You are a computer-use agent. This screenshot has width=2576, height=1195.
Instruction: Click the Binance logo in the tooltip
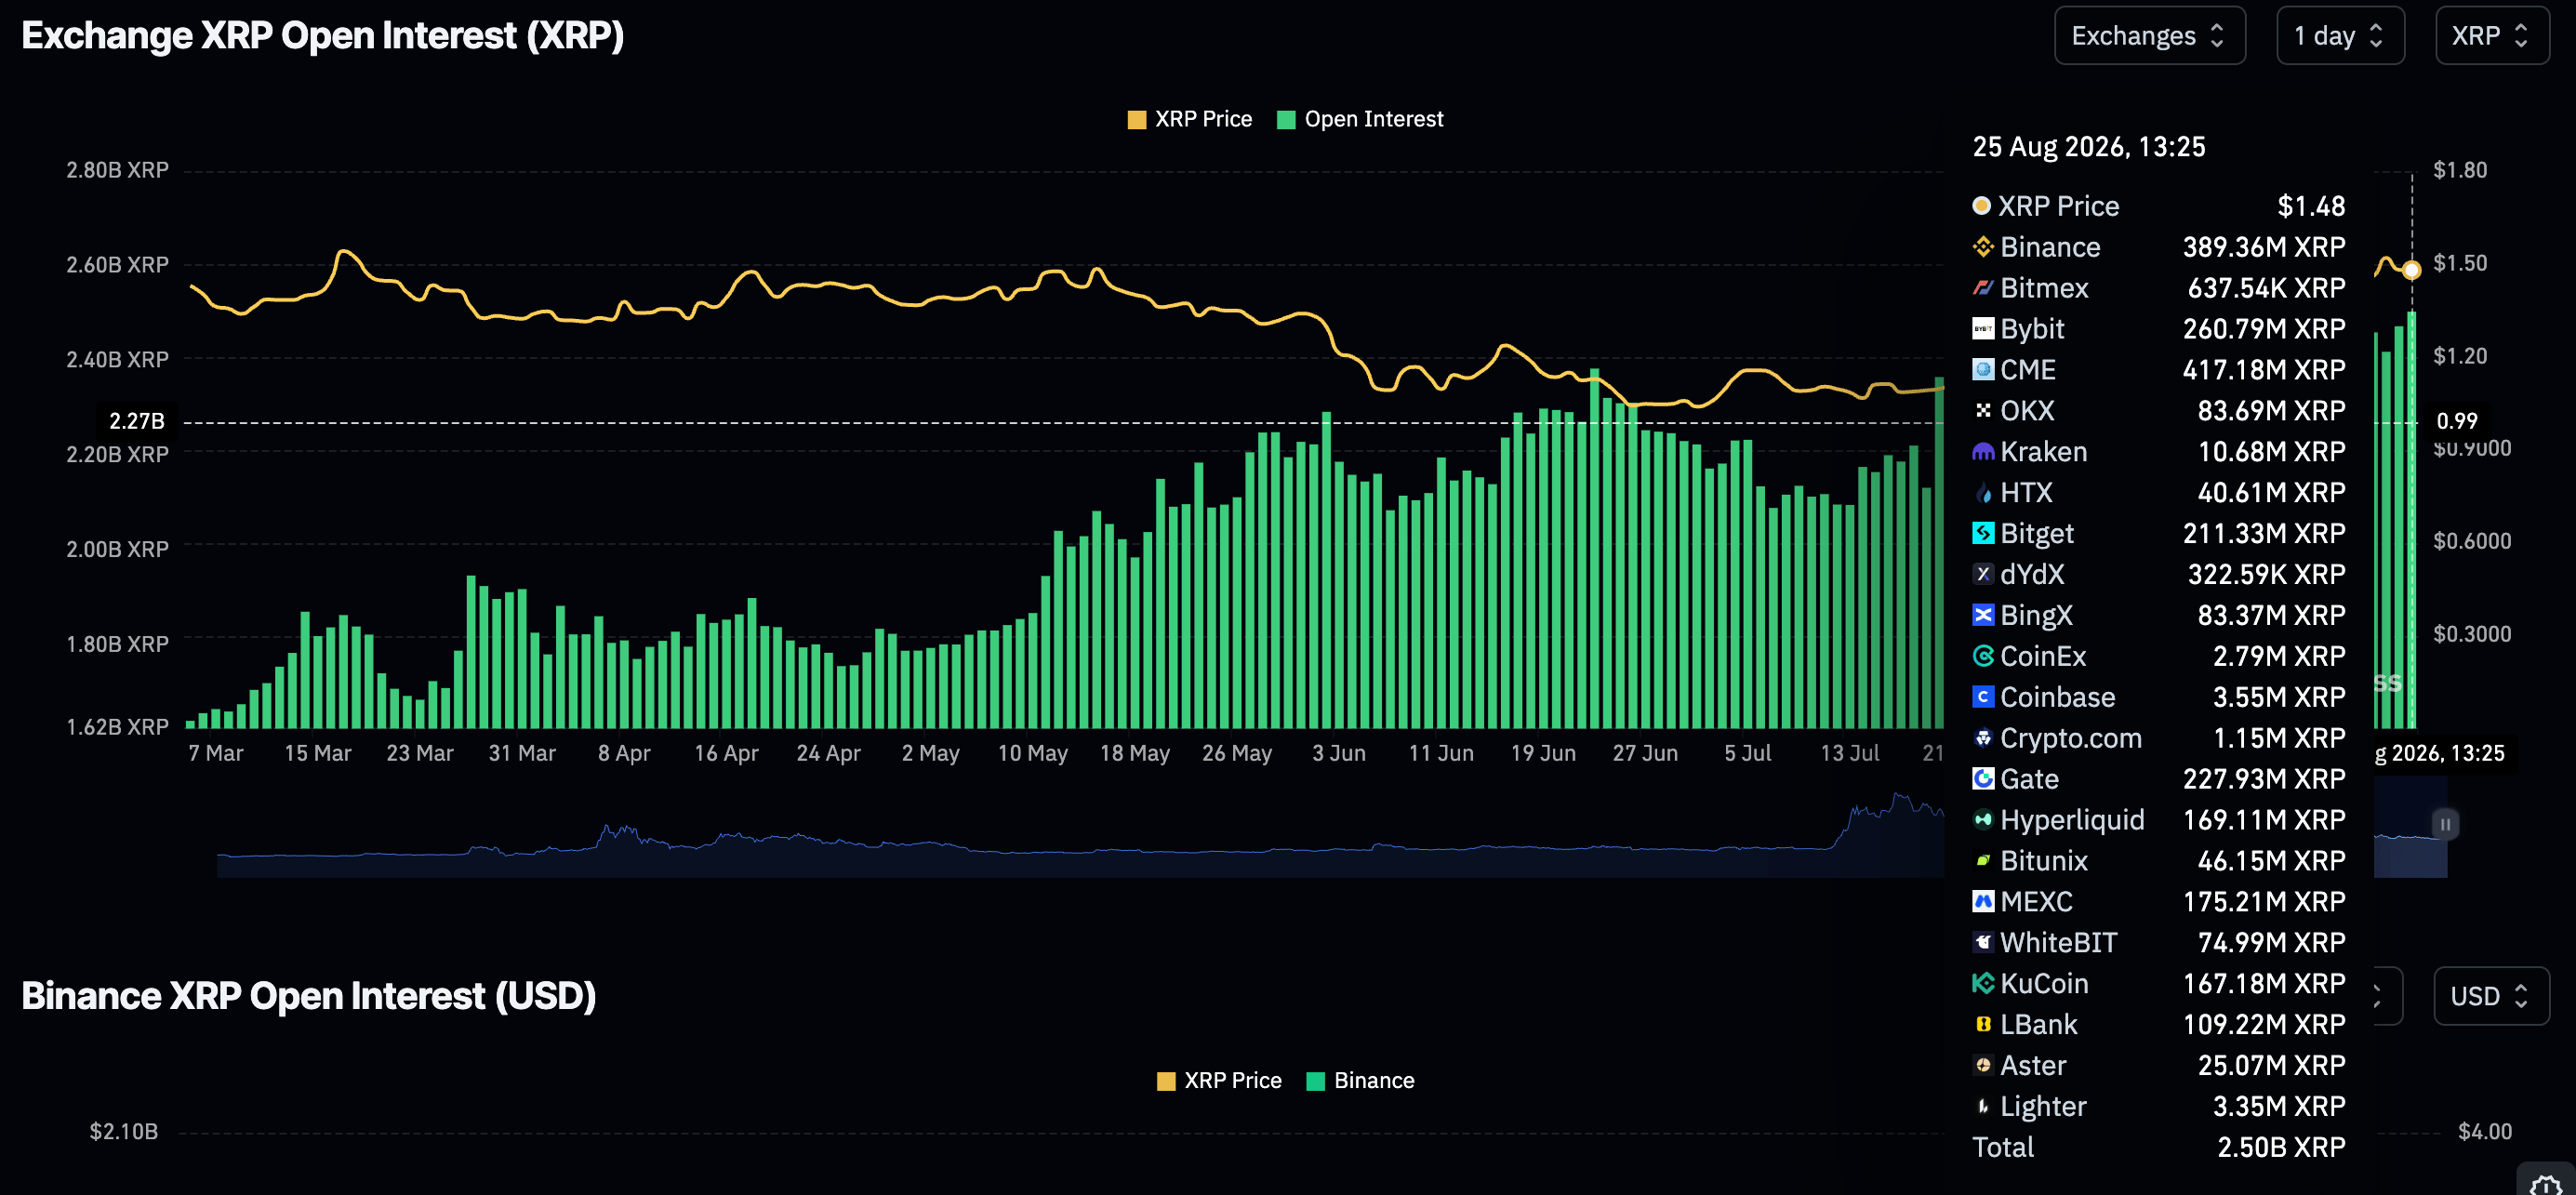pos(1982,247)
